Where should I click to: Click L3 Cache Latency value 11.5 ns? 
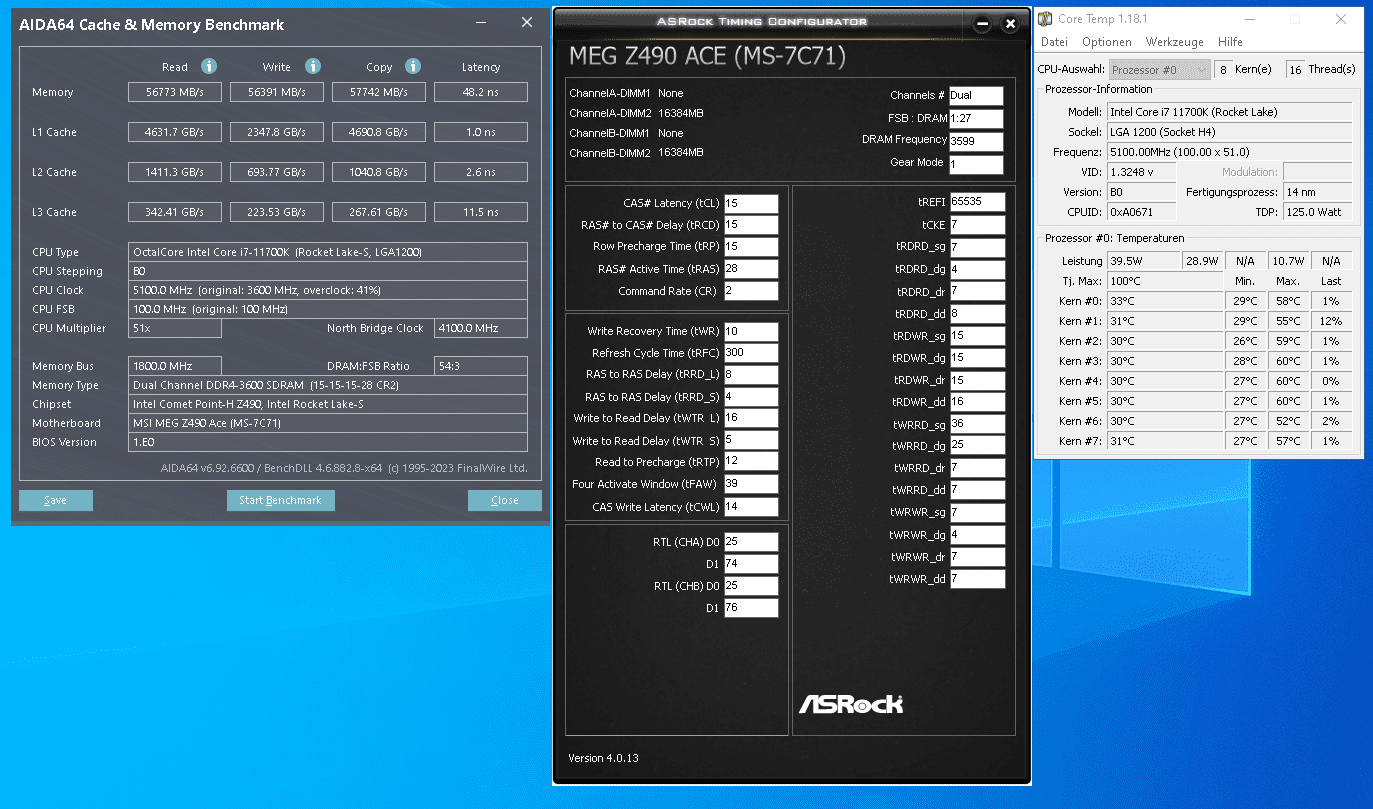(x=481, y=212)
